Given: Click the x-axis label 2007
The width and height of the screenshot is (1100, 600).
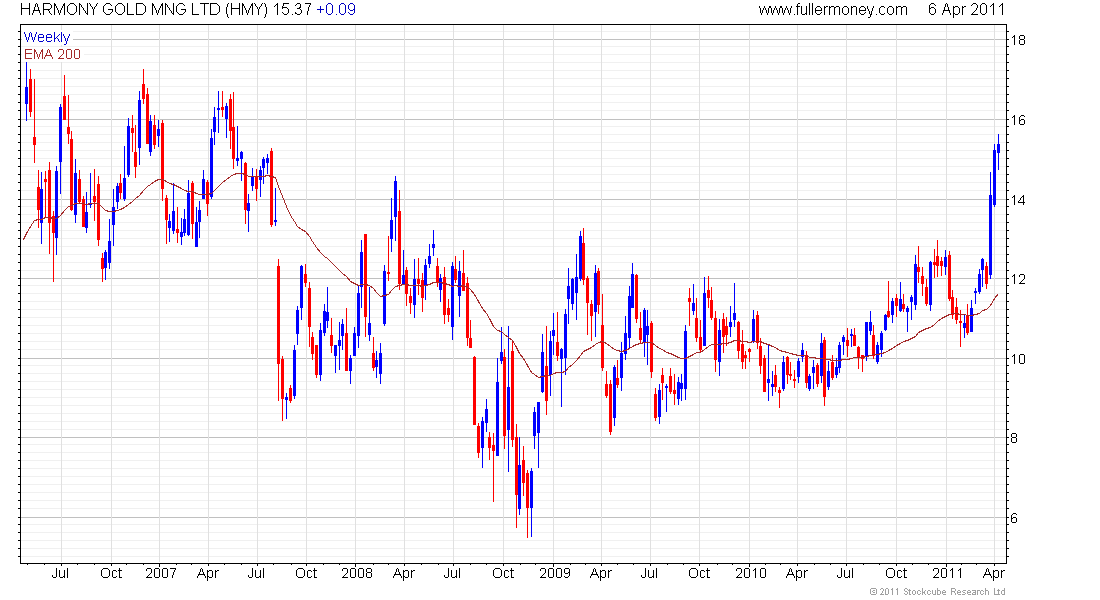Looking at the screenshot, I should pyautogui.click(x=161, y=573).
